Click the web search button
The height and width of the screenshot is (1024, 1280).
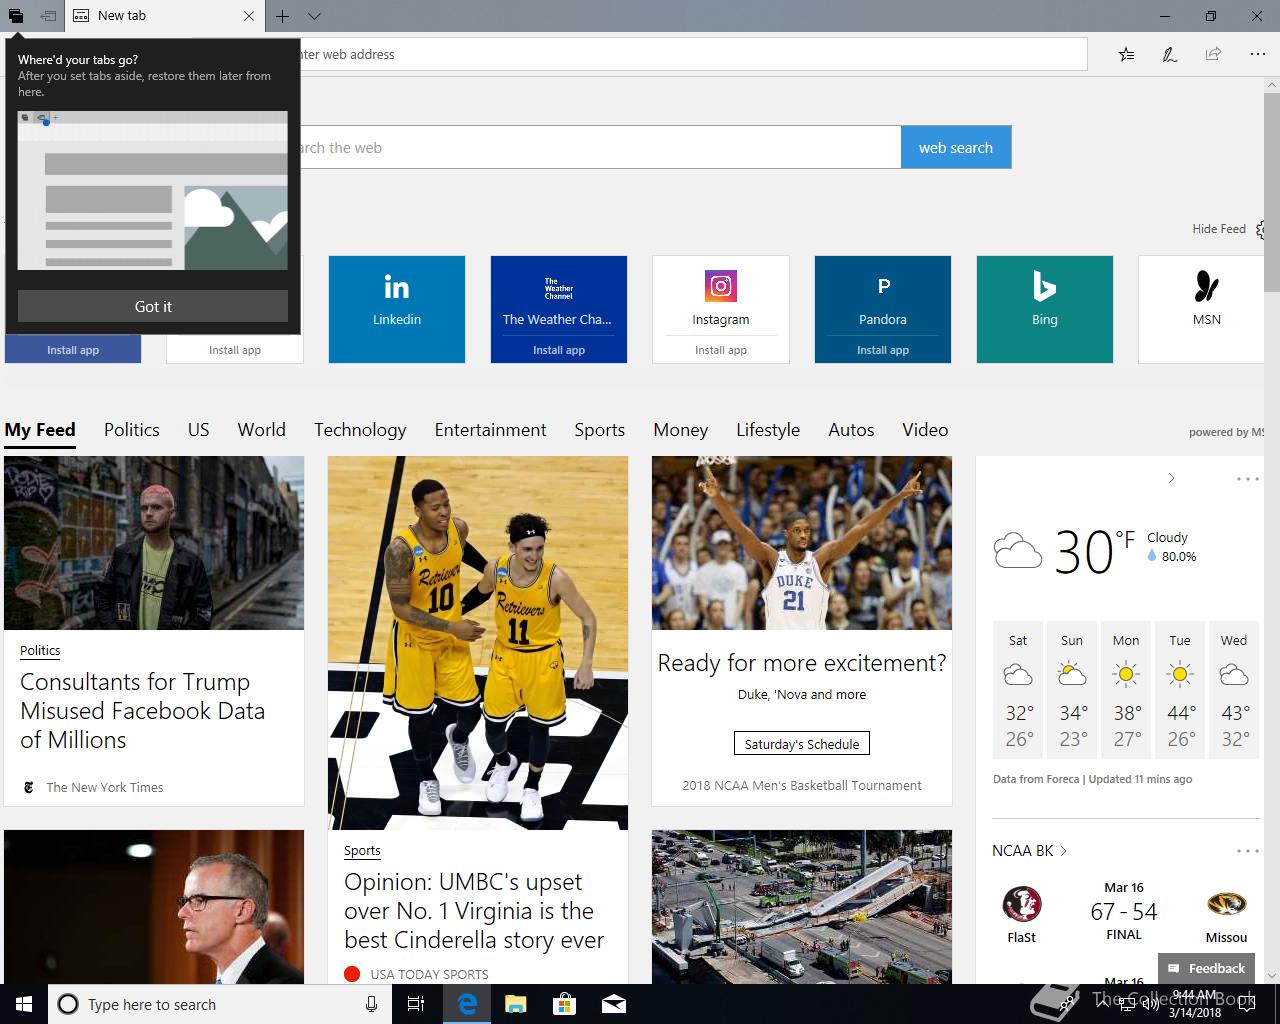coord(956,147)
